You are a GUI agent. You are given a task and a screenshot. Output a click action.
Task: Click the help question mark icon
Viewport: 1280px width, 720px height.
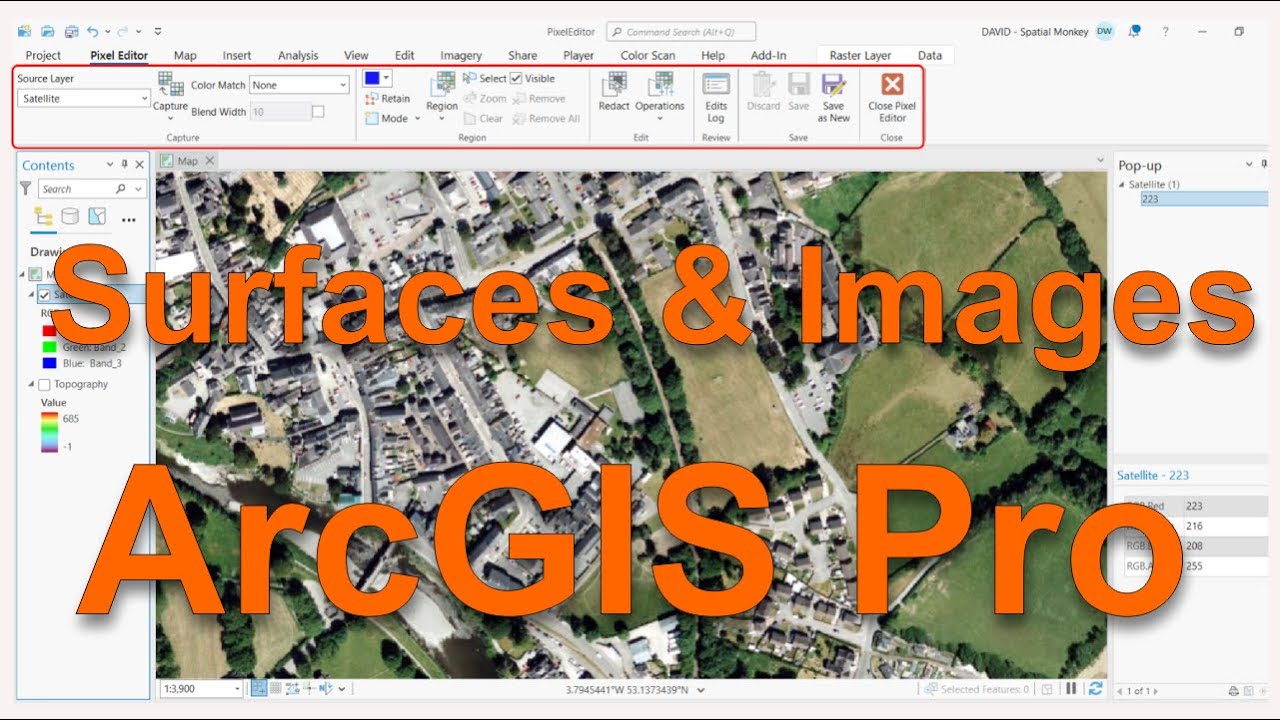point(1166,32)
